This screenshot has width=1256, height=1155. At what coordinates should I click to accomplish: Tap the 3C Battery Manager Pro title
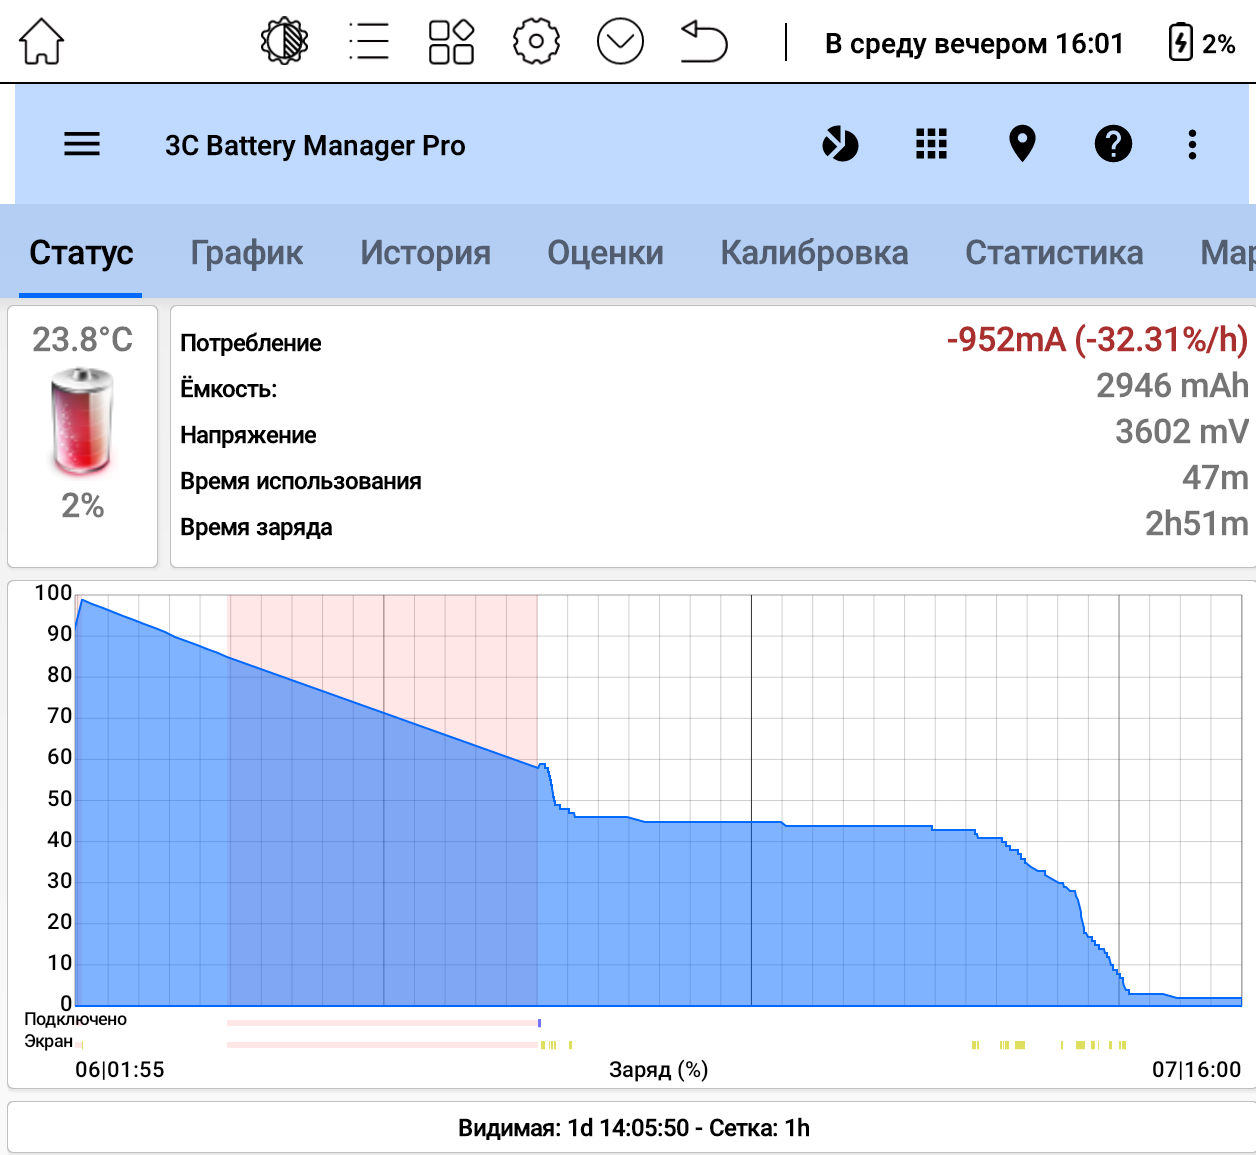tap(315, 146)
